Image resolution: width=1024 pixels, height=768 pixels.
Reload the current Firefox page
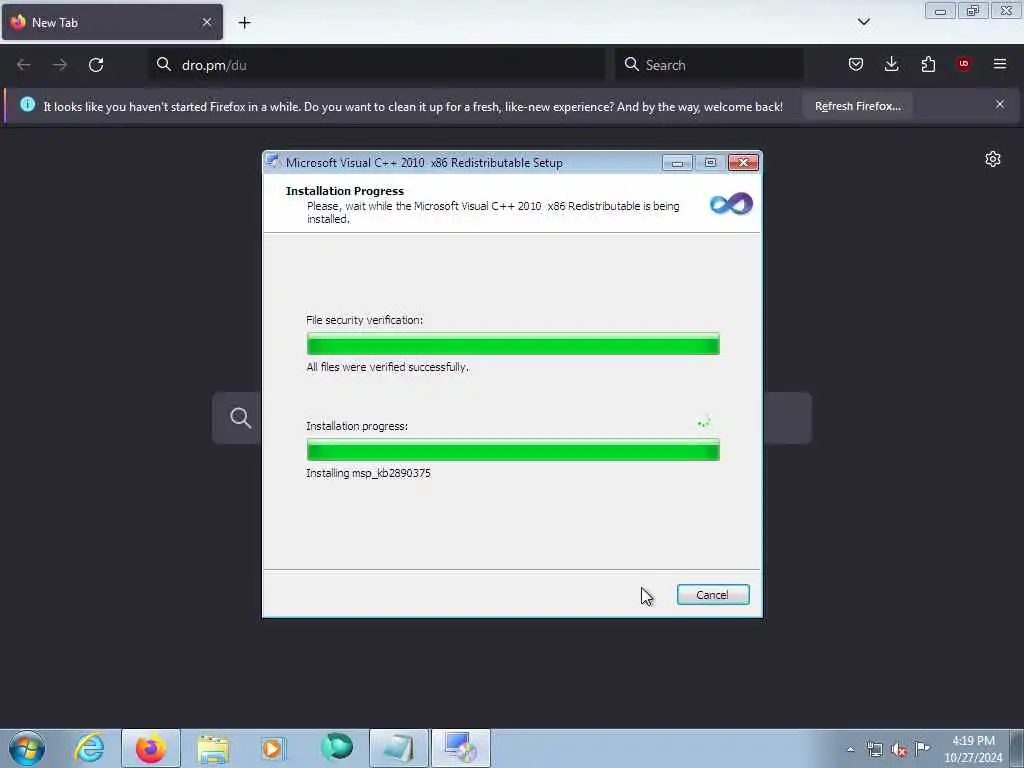pyautogui.click(x=96, y=65)
